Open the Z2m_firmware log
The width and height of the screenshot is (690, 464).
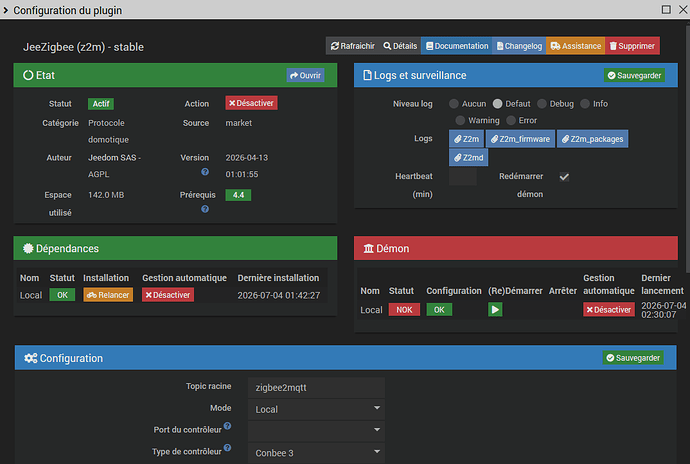[520, 139]
